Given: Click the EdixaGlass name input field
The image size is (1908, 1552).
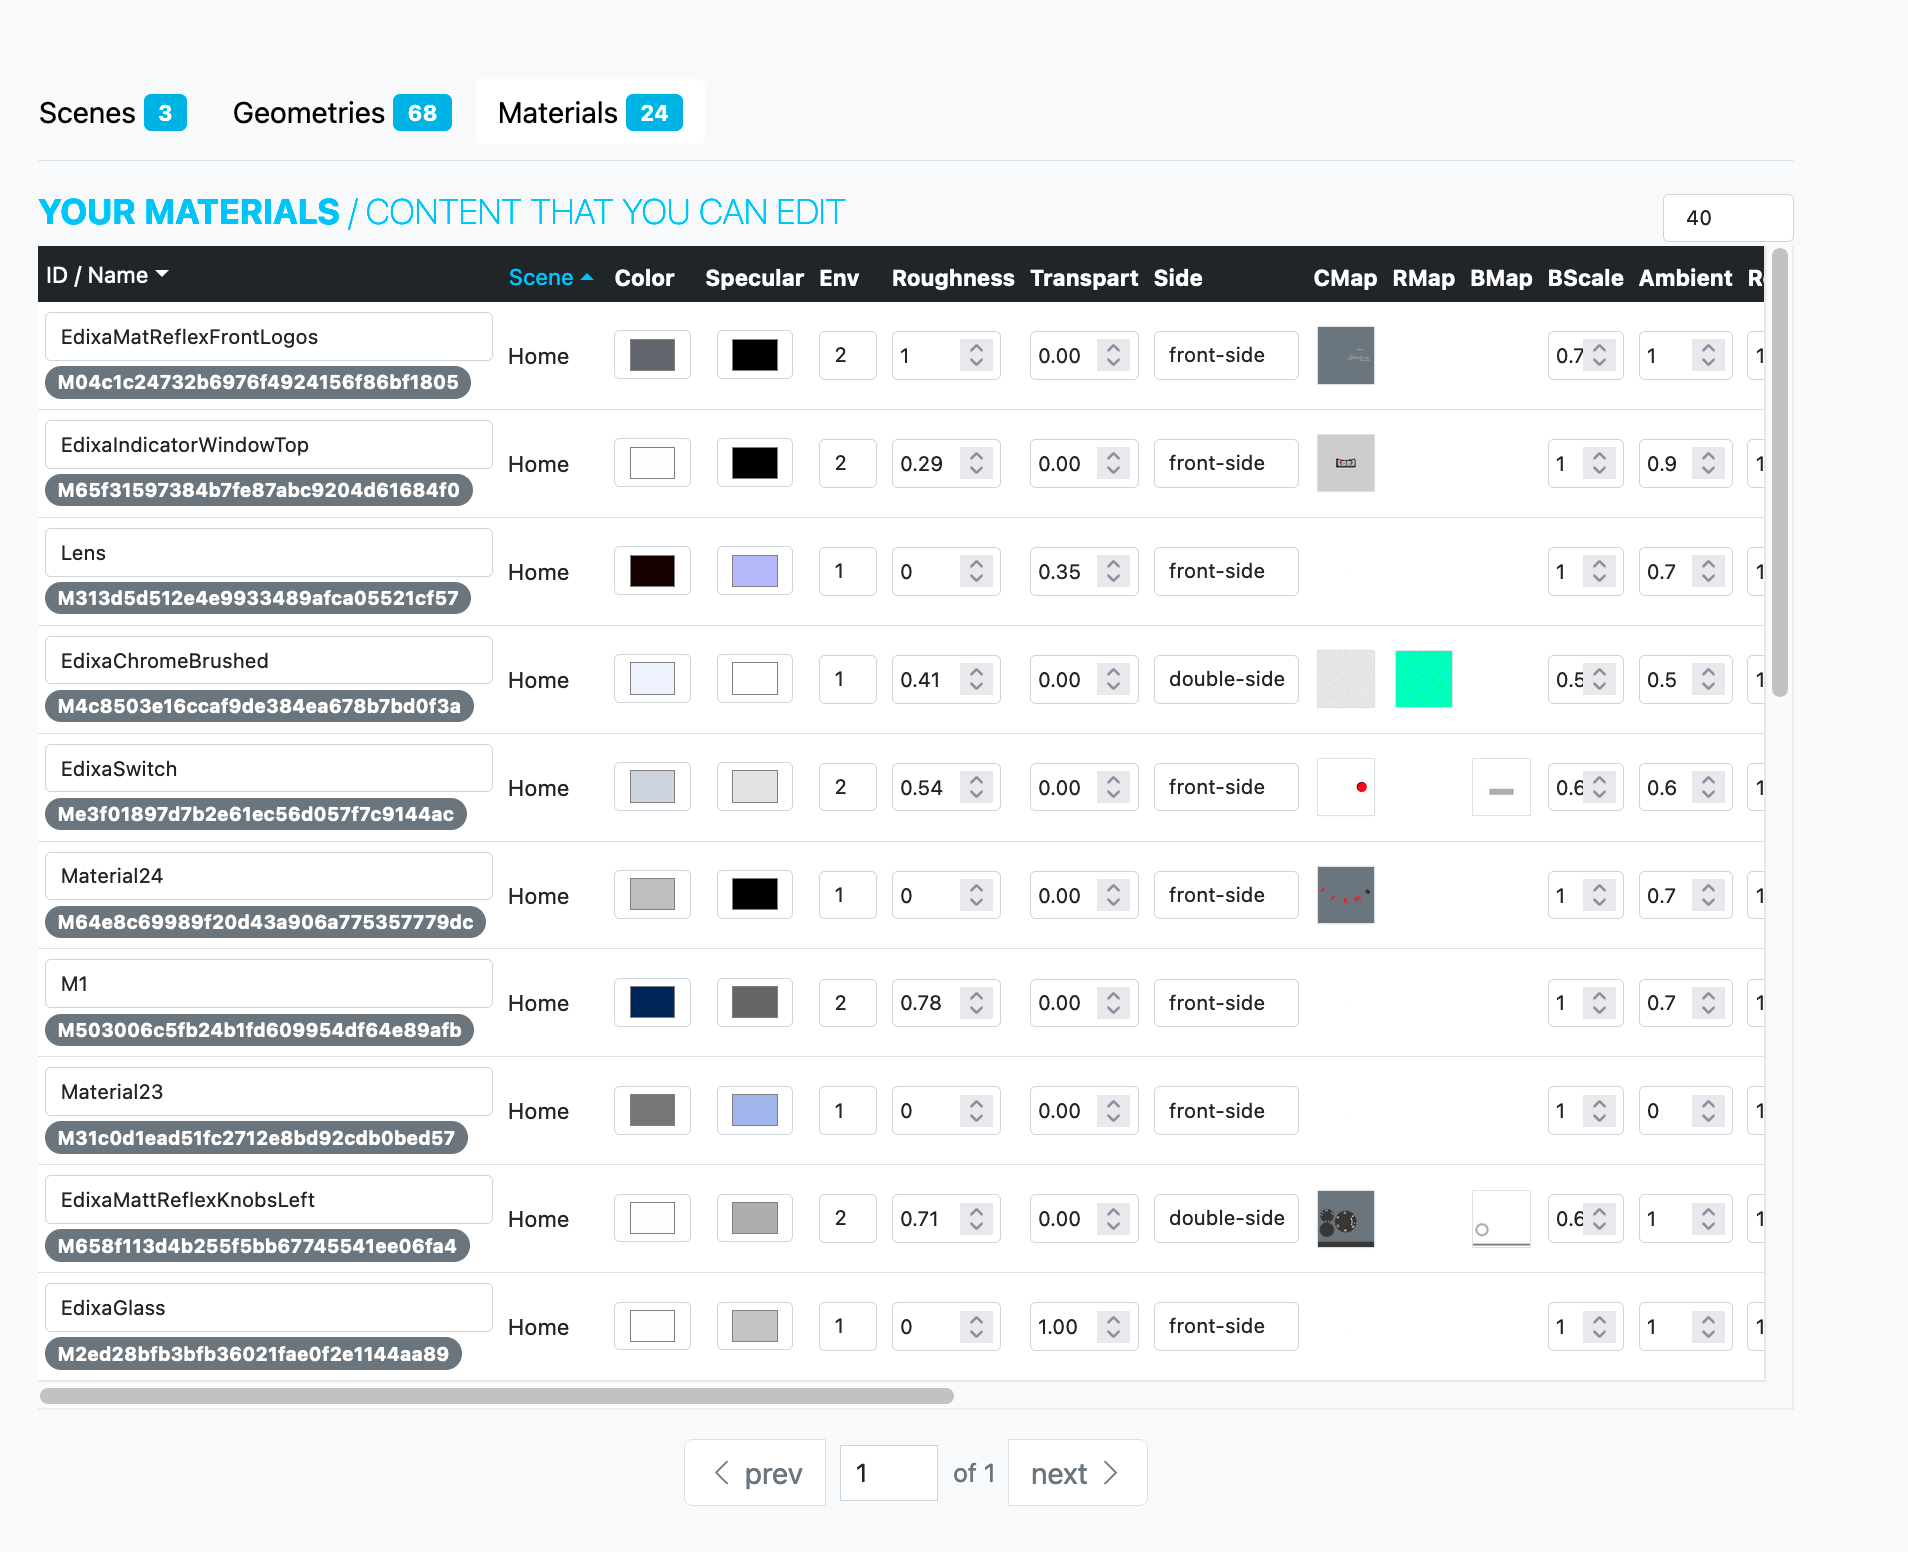Looking at the screenshot, I should (x=268, y=1308).
